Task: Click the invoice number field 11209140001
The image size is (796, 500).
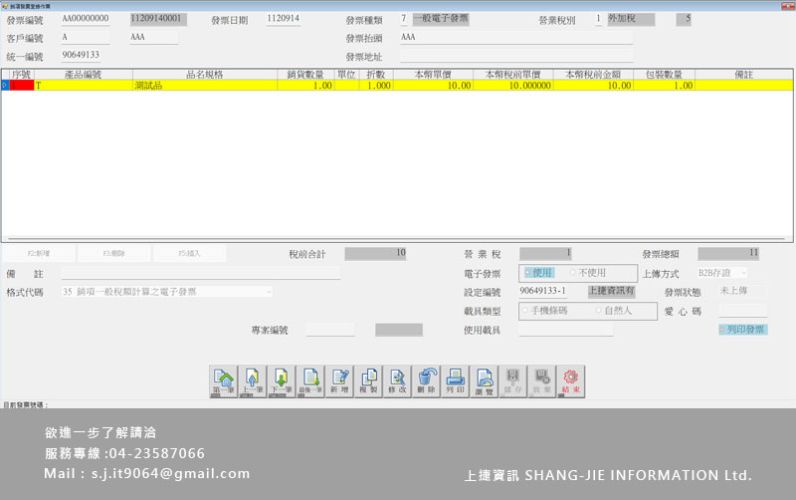Action: coord(158,19)
